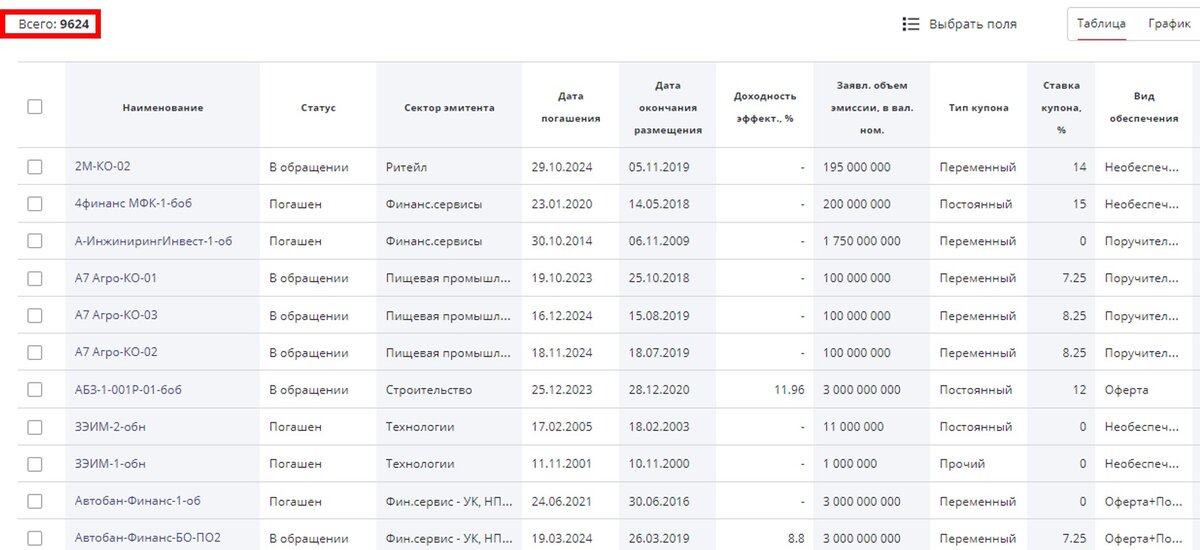Open the bond 4финанс МФК-1-боб

click(x=133, y=204)
